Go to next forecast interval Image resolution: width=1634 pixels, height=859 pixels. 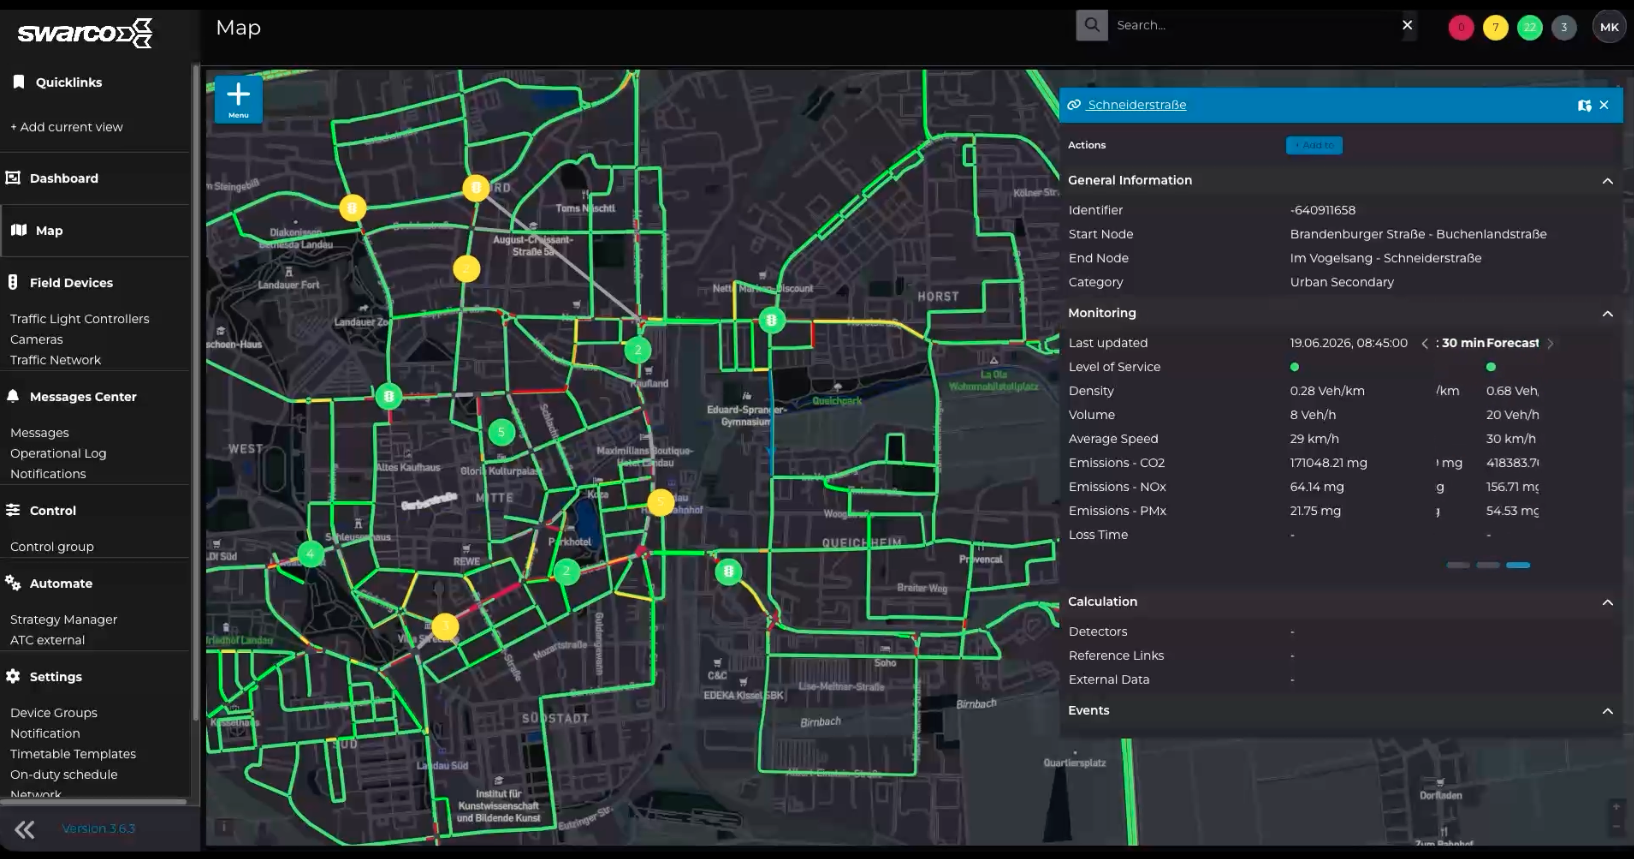(x=1550, y=343)
